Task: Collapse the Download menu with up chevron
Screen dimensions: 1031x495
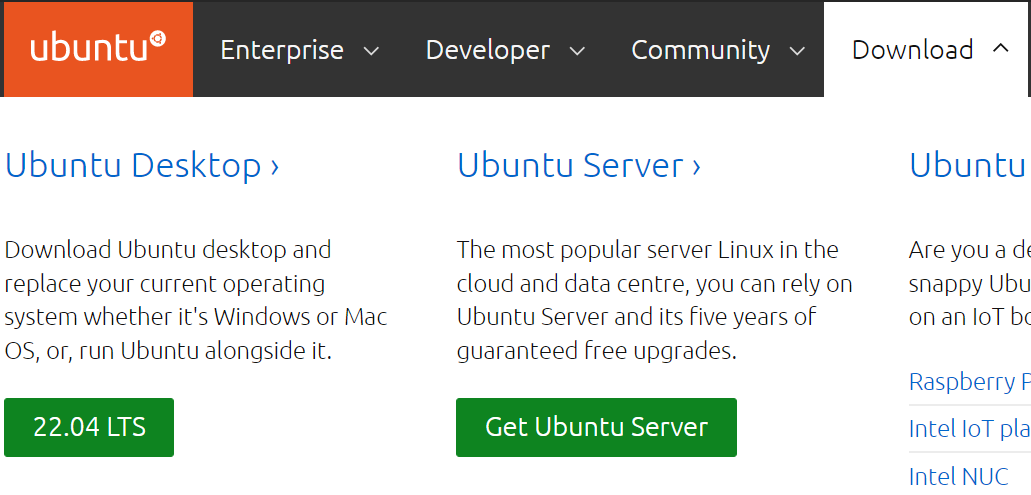Action: pos(1001,48)
